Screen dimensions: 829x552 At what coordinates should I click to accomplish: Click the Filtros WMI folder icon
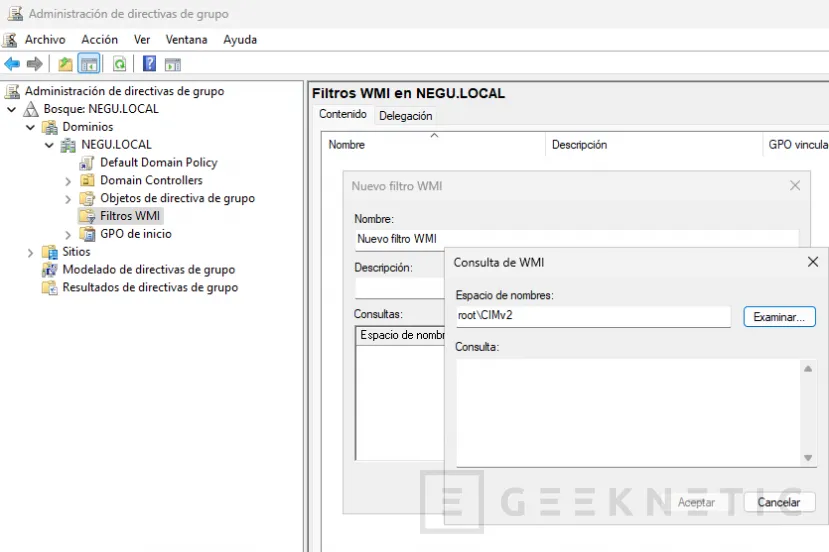(x=87, y=216)
